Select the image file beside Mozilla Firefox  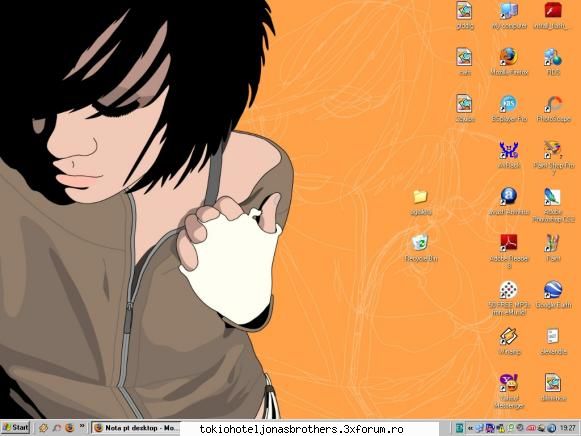pos(464,61)
